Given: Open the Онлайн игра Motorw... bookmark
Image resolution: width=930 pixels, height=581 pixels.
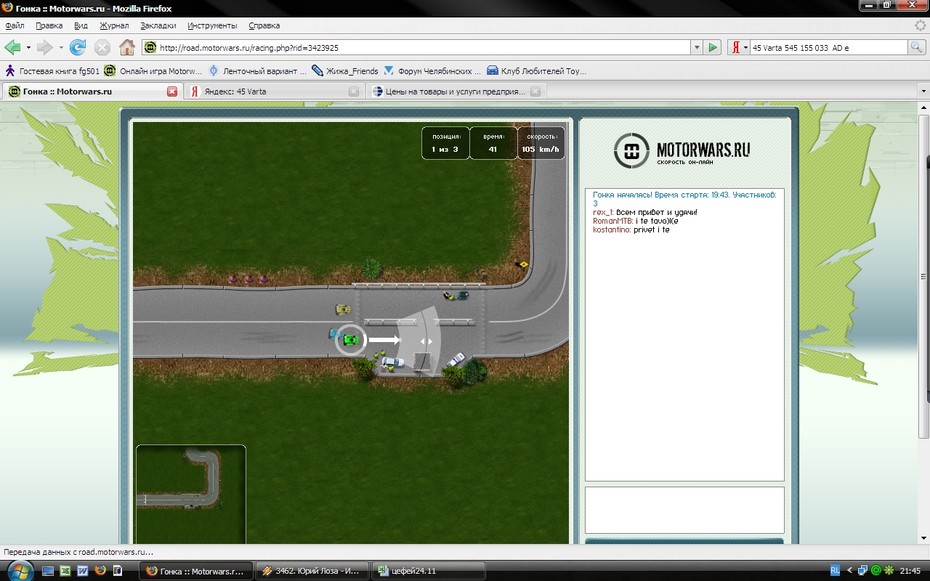Looking at the screenshot, I should coord(154,71).
